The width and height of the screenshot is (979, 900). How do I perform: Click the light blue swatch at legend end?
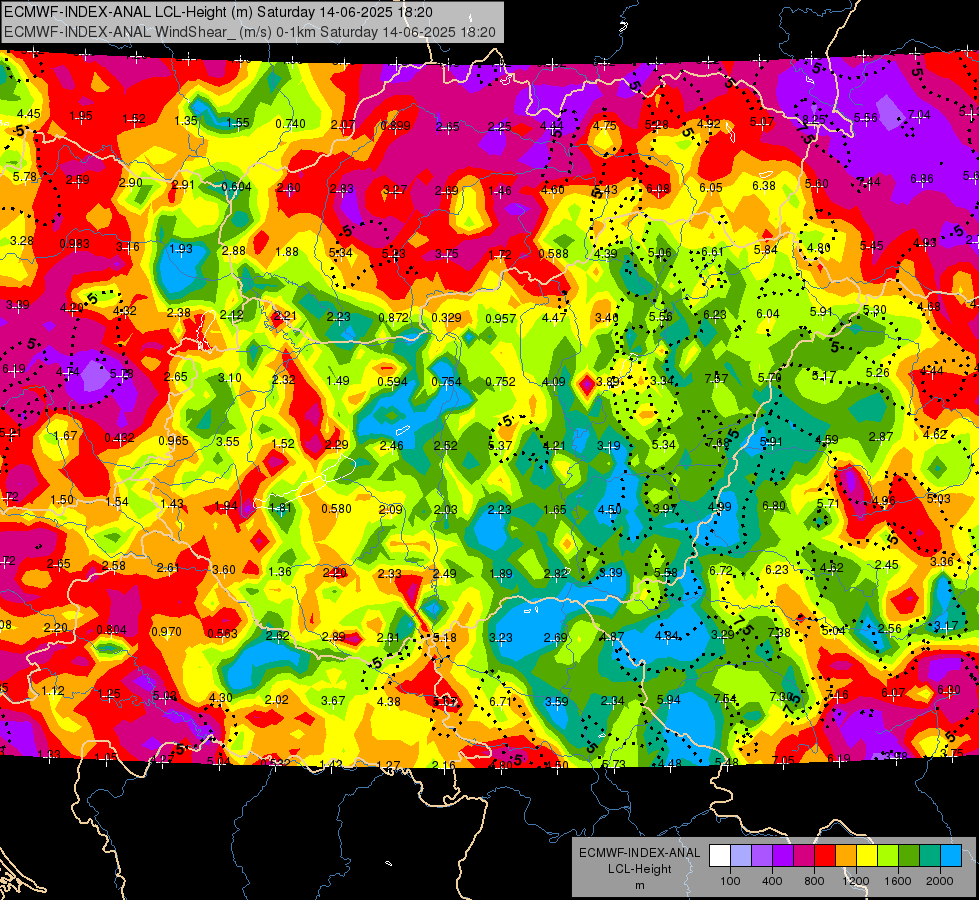tap(952, 856)
